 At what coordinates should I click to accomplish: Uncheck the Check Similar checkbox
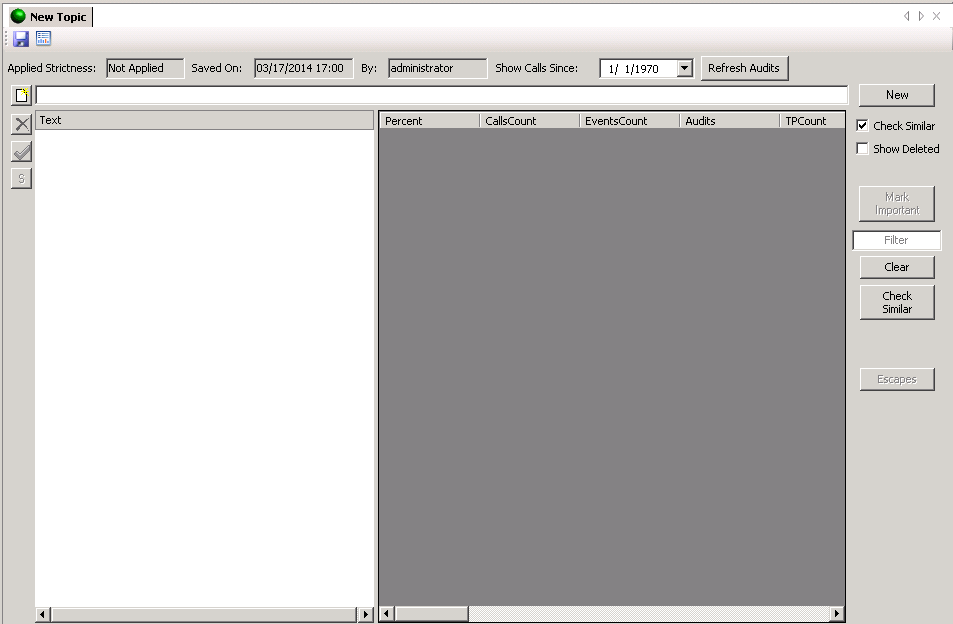[863, 126]
